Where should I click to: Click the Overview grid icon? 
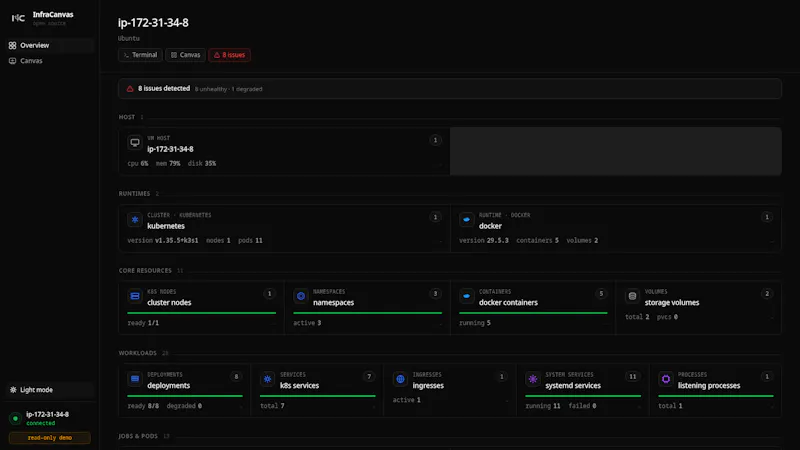12,45
